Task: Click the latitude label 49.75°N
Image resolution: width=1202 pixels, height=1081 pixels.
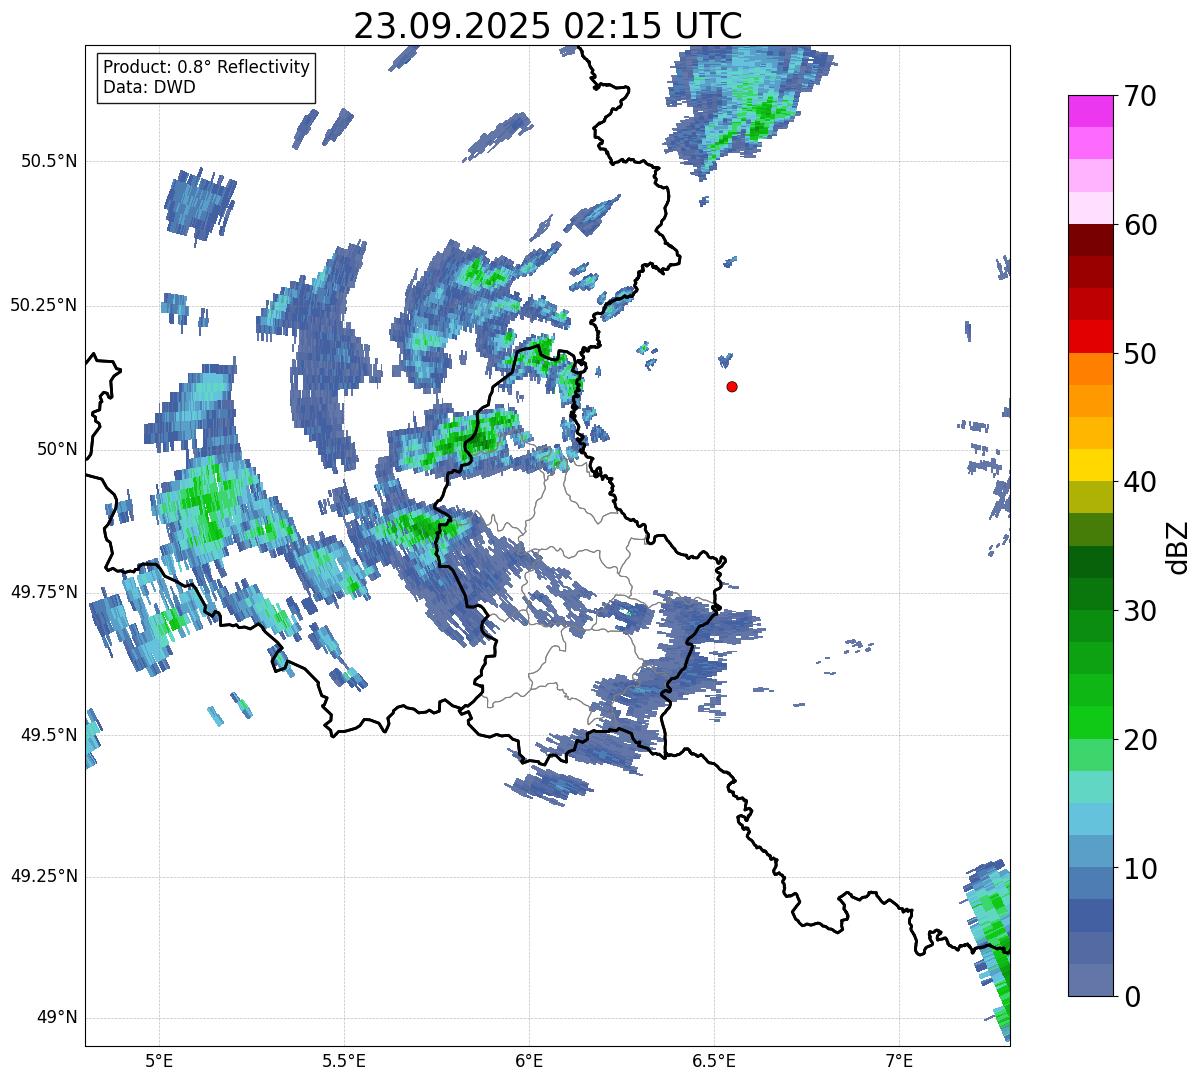Action: click(x=44, y=592)
